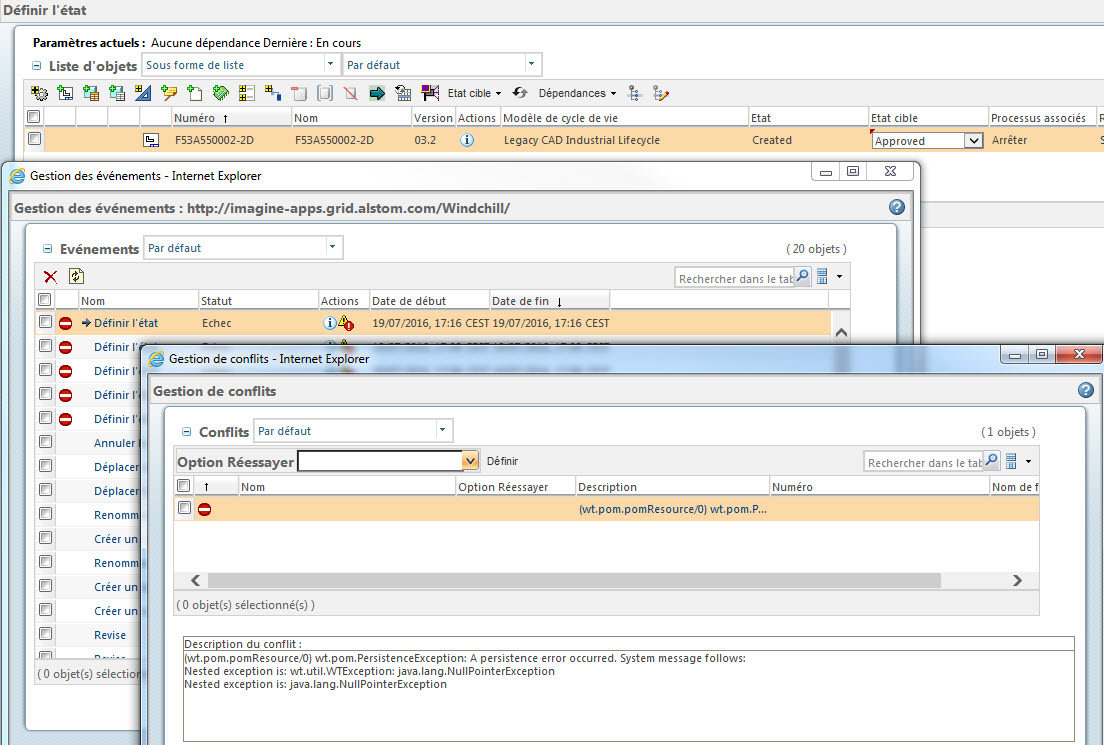Collapse the Evénements section

click(48, 249)
